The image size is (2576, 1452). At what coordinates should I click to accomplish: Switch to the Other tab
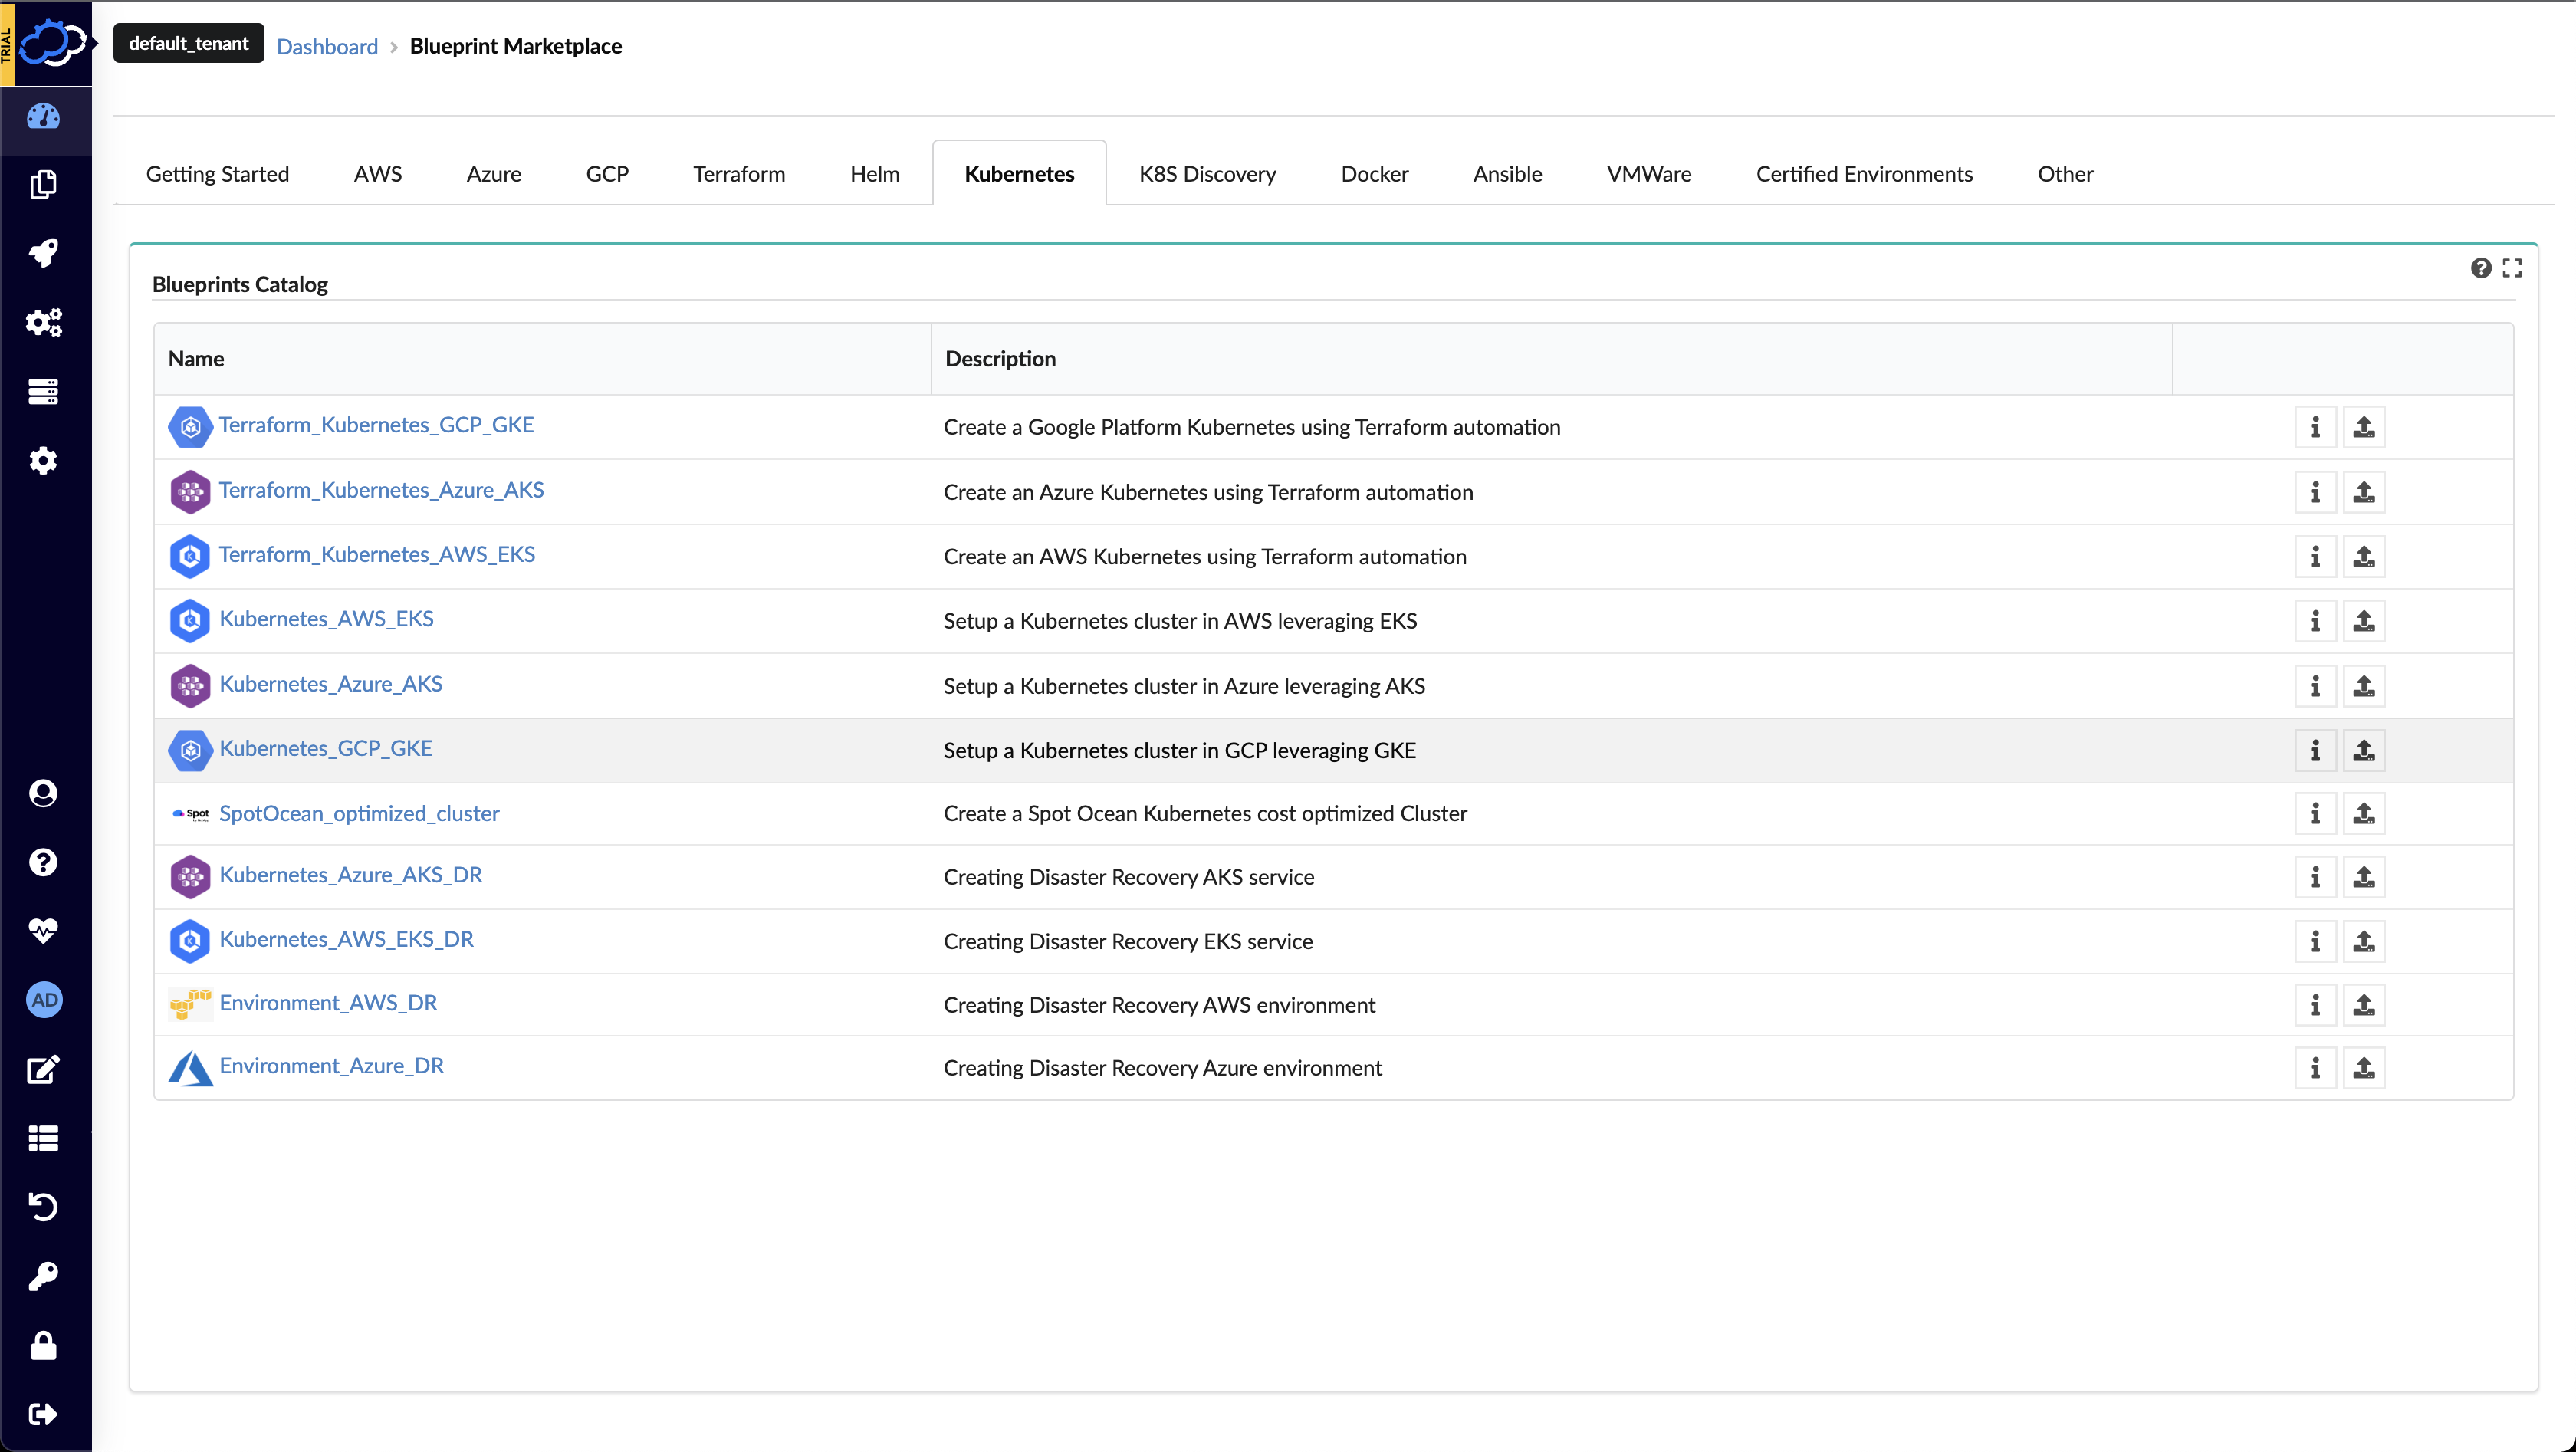(2065, 174)
